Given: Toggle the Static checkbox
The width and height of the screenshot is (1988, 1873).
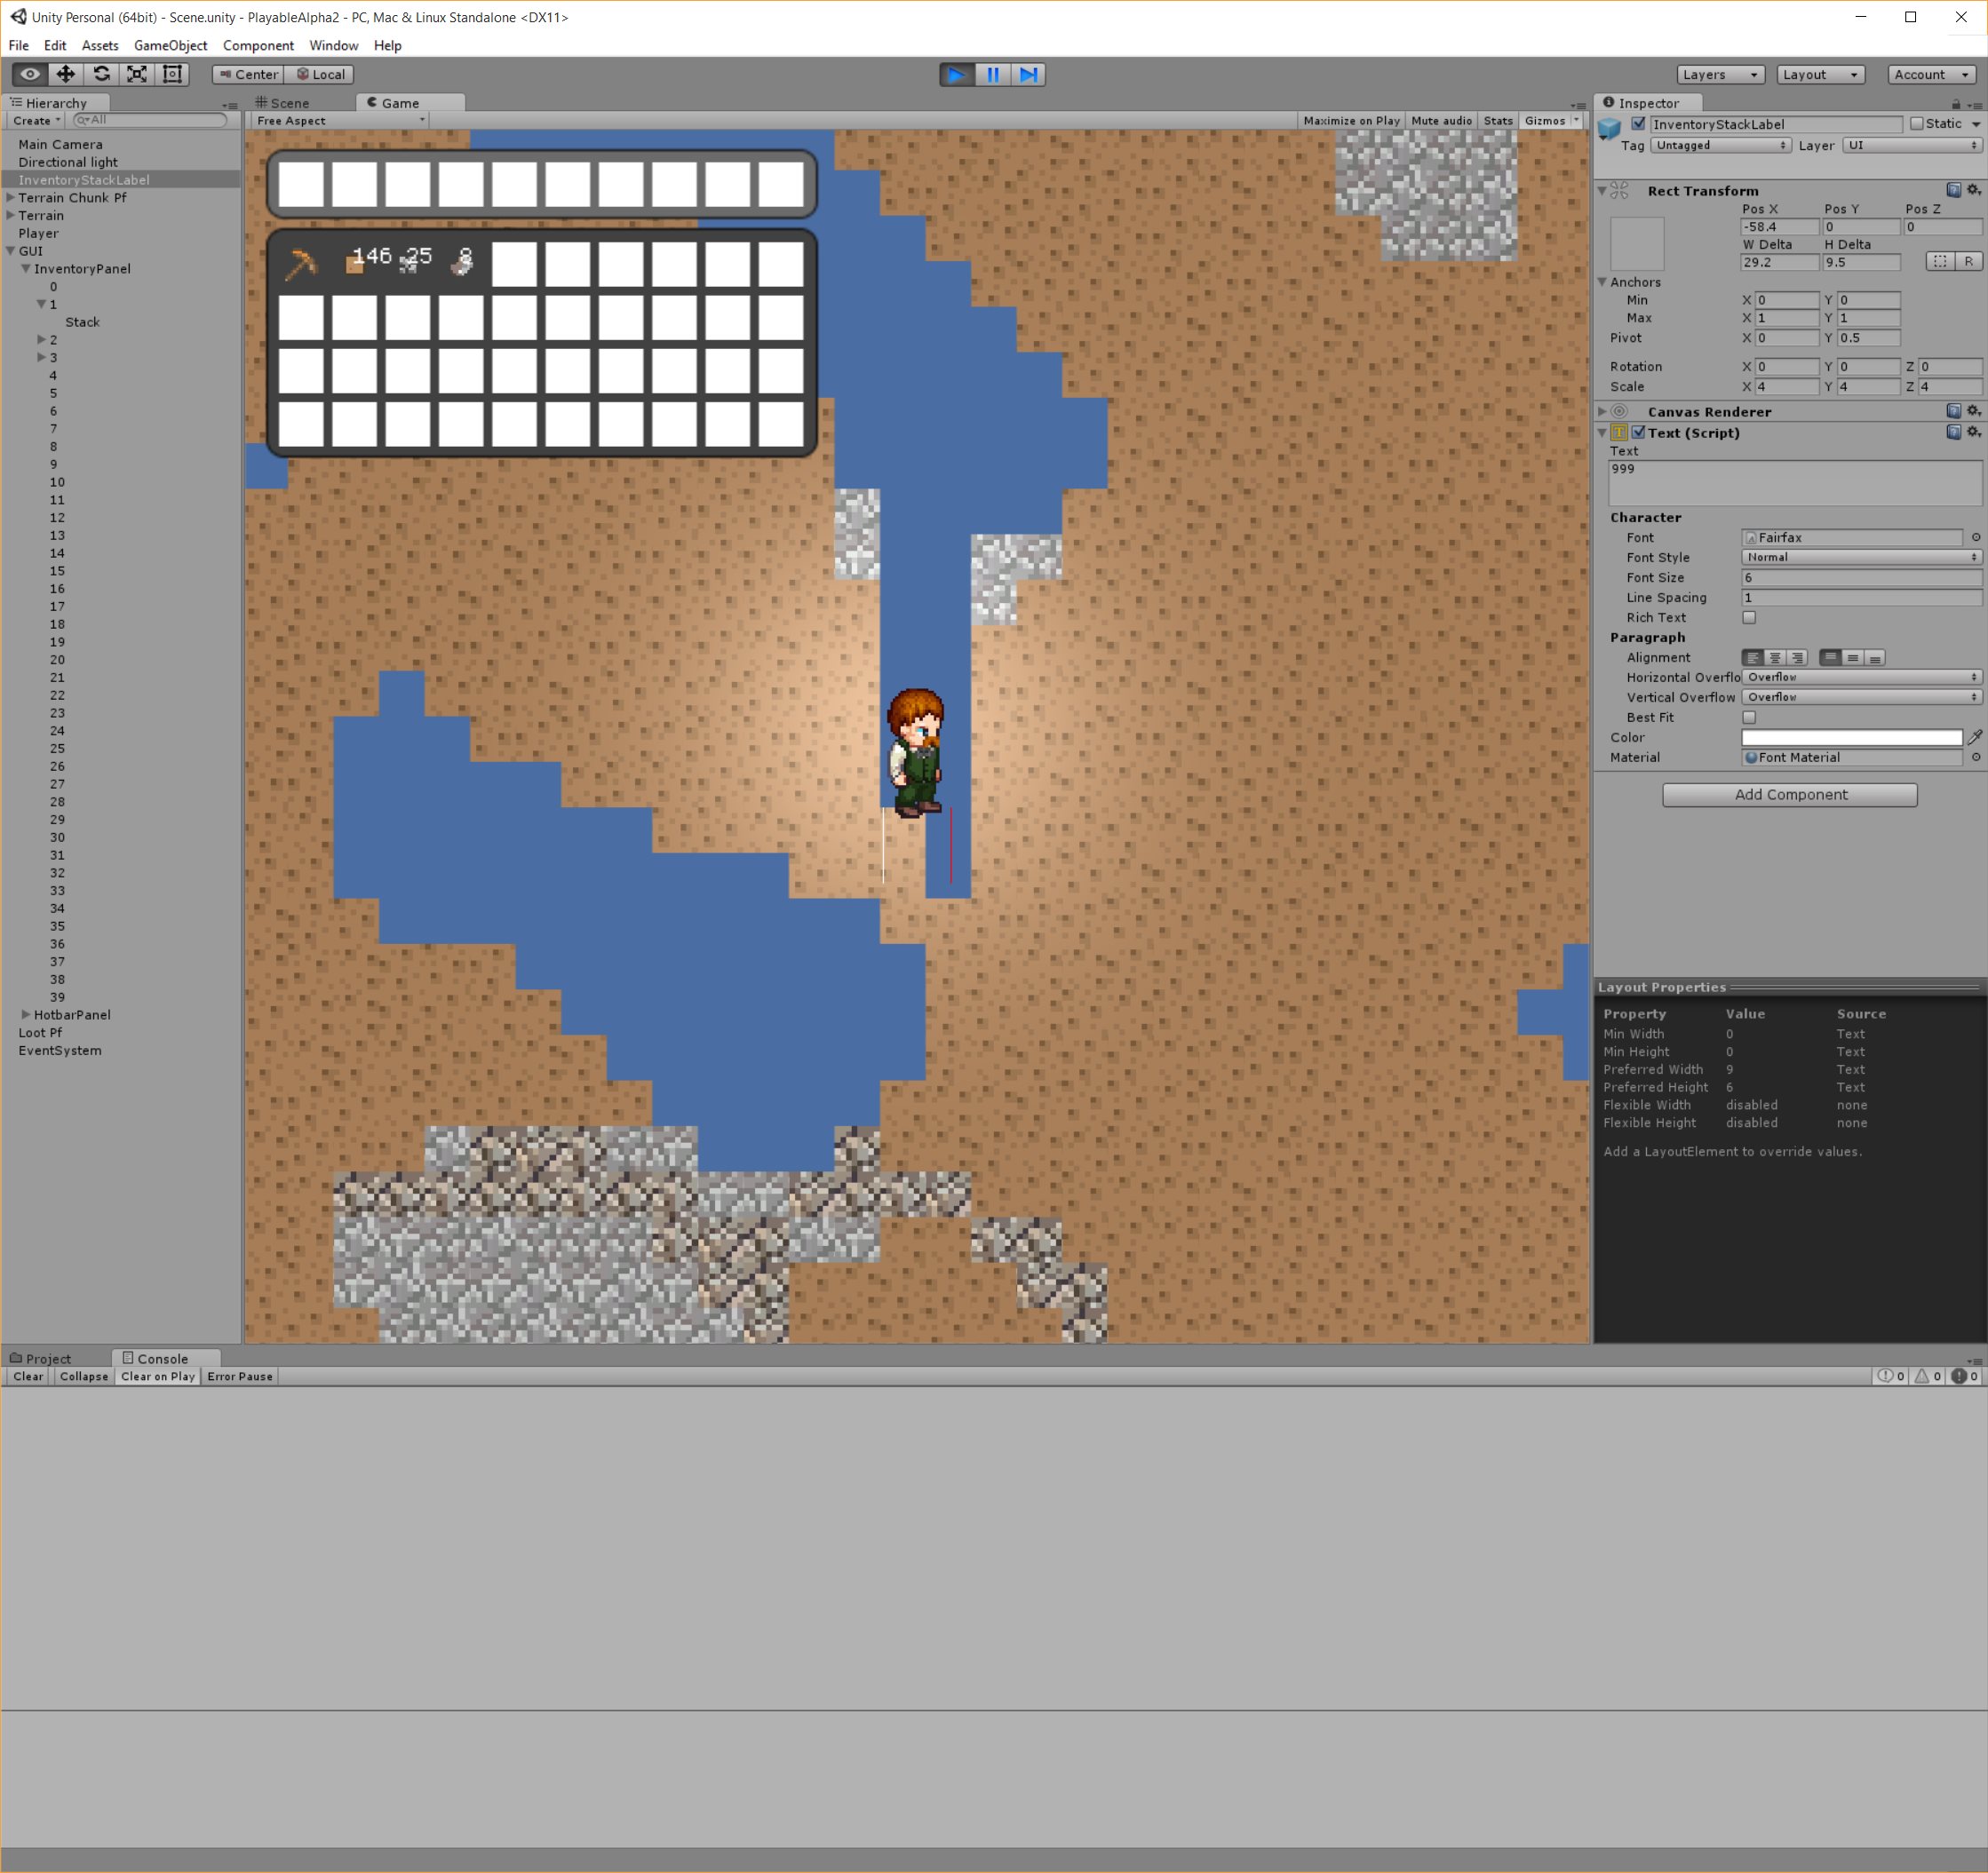Looking at the screenshot, I should [x=1916, y=124].
